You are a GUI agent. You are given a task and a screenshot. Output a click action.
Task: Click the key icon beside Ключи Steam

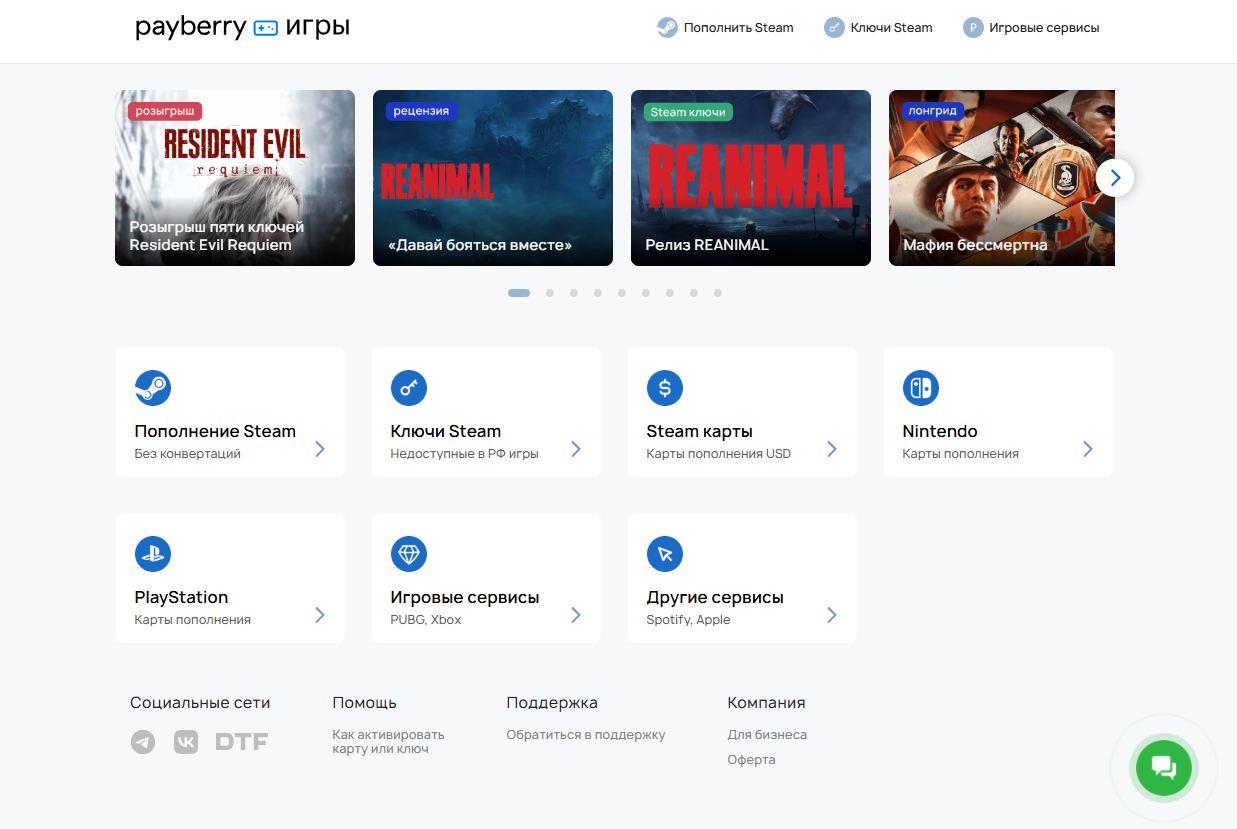[x=834, y=28]
